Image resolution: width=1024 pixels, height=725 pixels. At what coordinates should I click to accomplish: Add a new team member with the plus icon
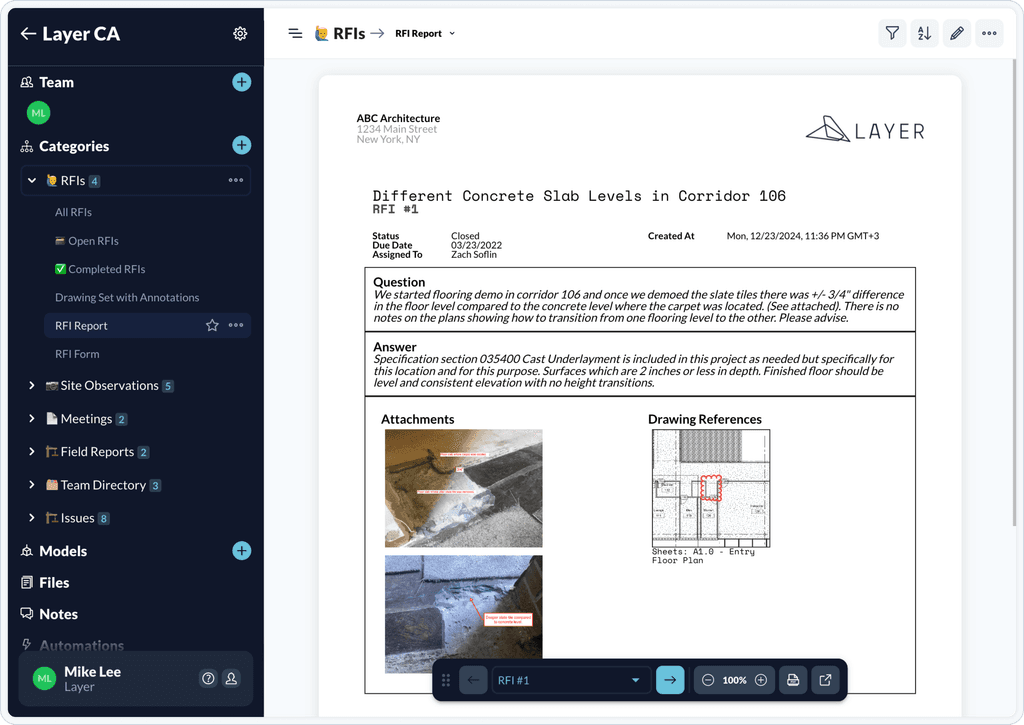242,82
